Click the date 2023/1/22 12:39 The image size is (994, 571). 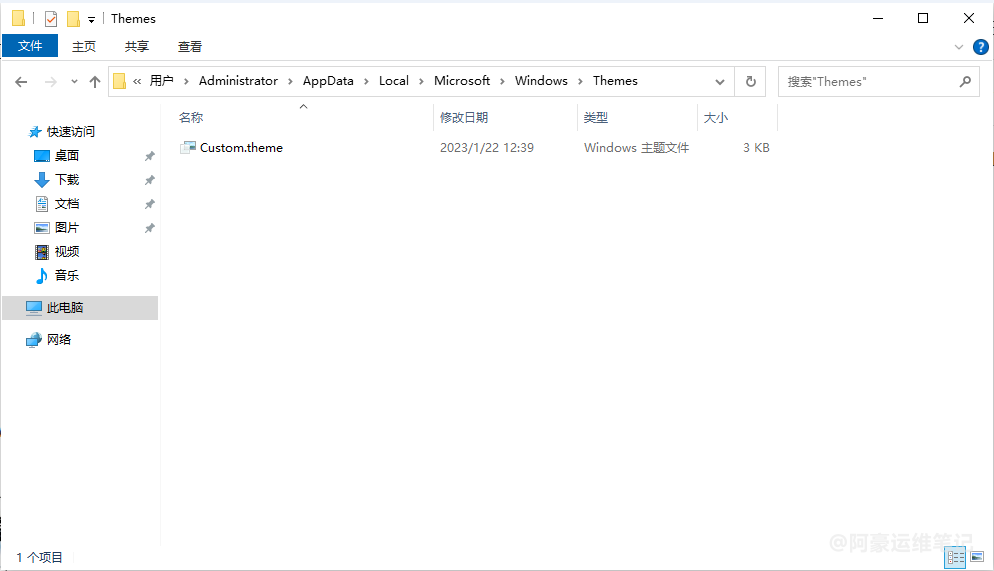[x=487, y=148]
